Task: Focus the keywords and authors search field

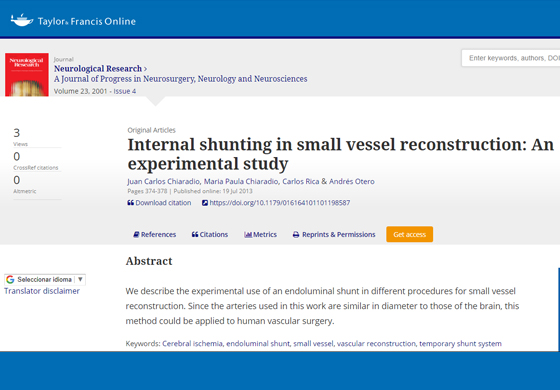Action: pos(511,58)
